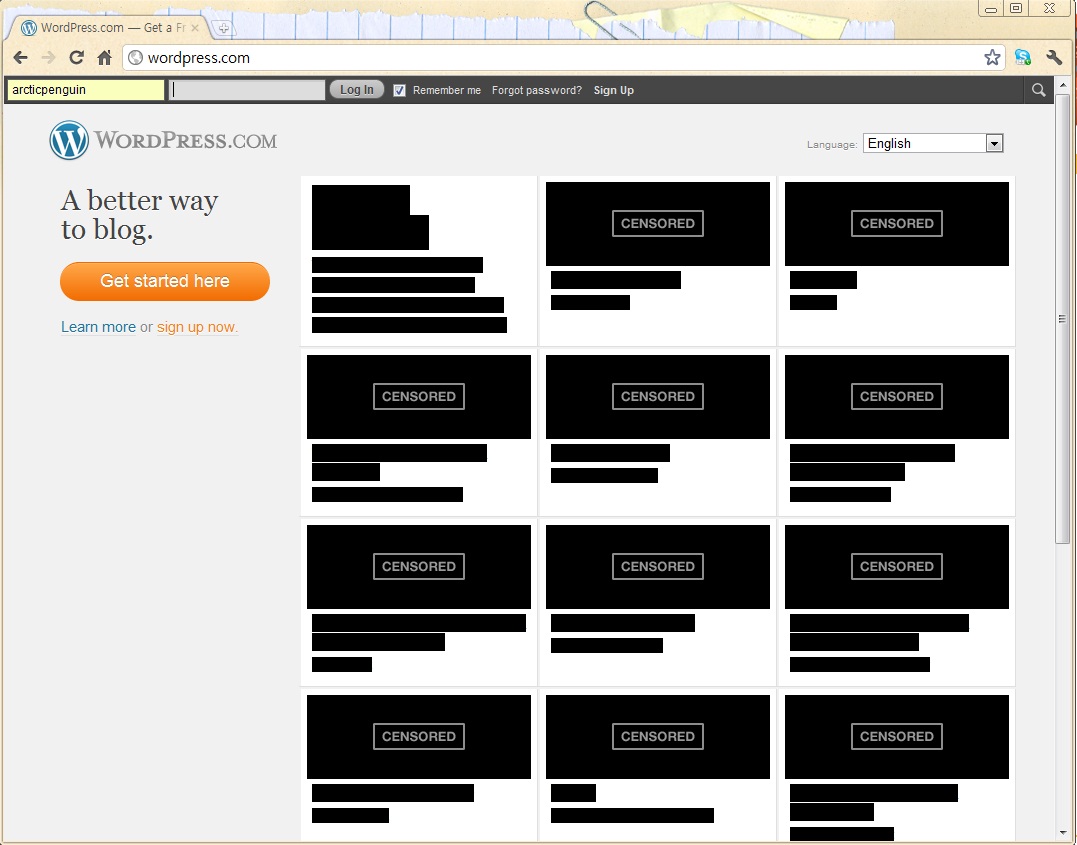Open a new tab
Screen dimensions: 1077x845
(x=223, y=28)
